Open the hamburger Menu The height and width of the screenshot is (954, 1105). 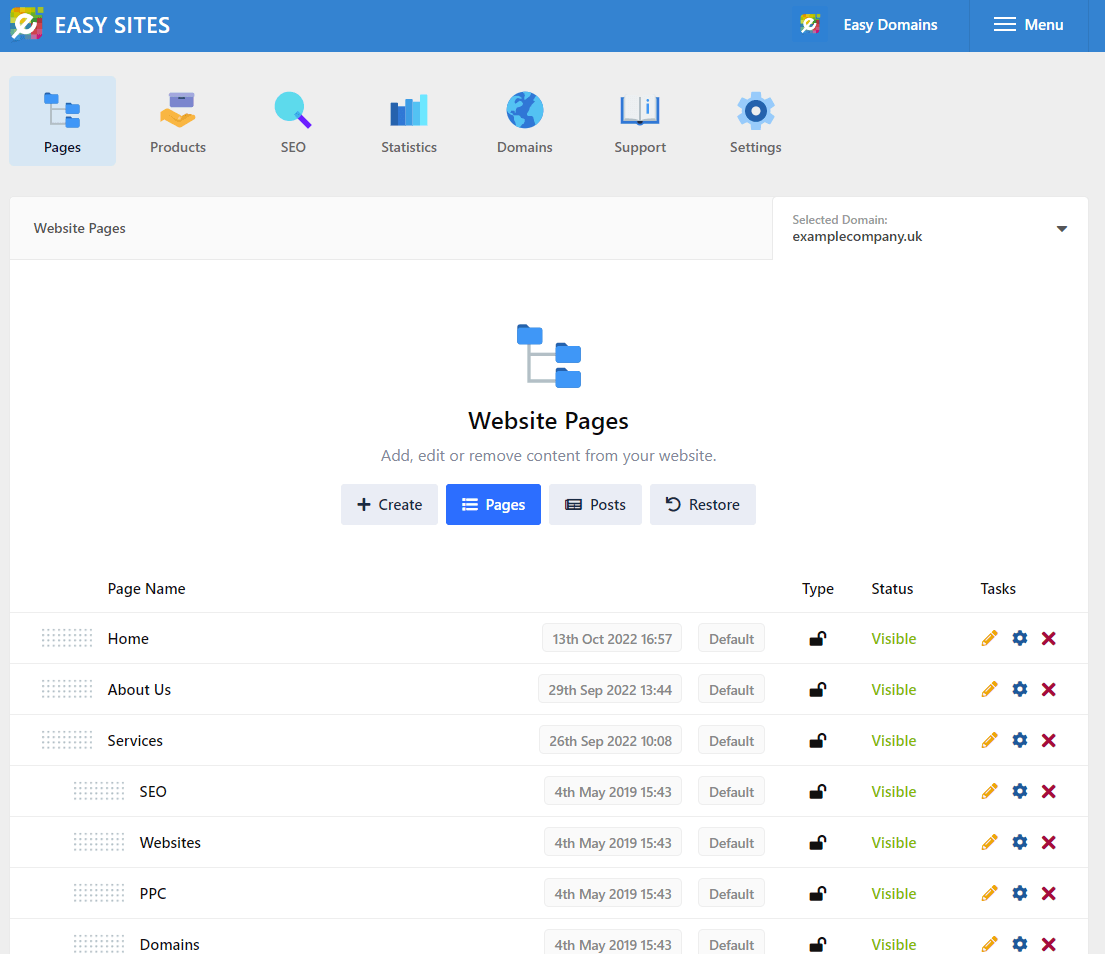(1028, 25)
